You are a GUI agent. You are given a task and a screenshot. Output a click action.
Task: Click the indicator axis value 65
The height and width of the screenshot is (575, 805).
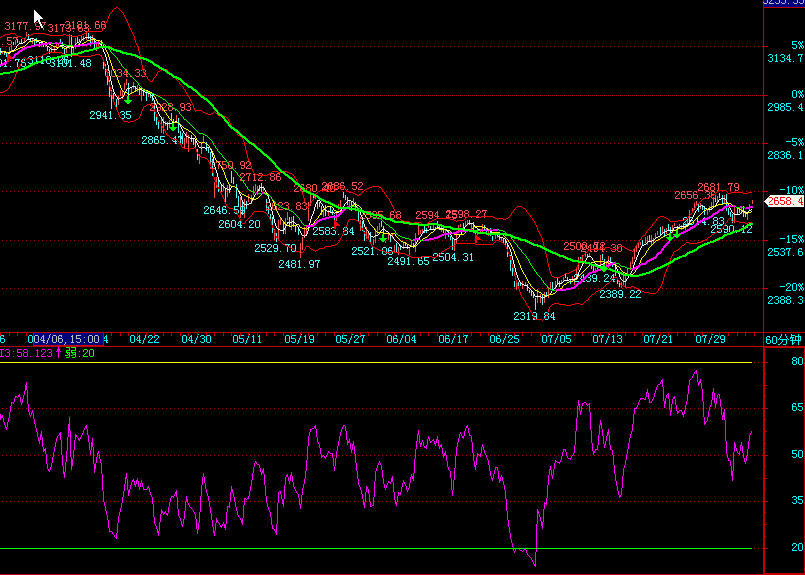(797, 408)
